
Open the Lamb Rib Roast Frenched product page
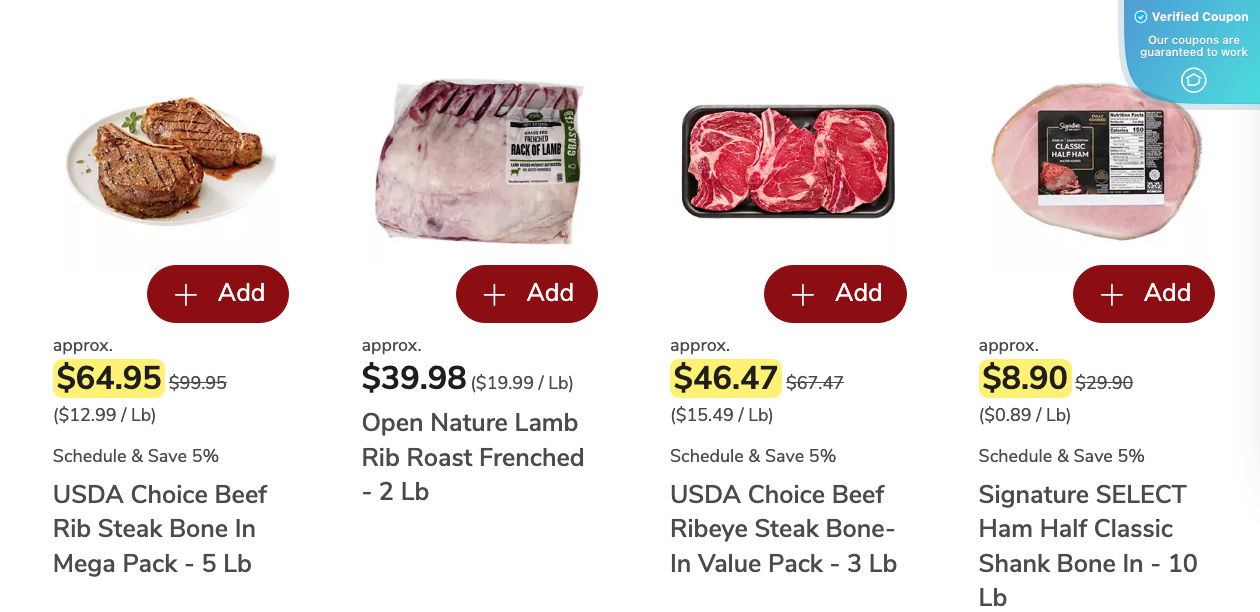tap(472, 457)
